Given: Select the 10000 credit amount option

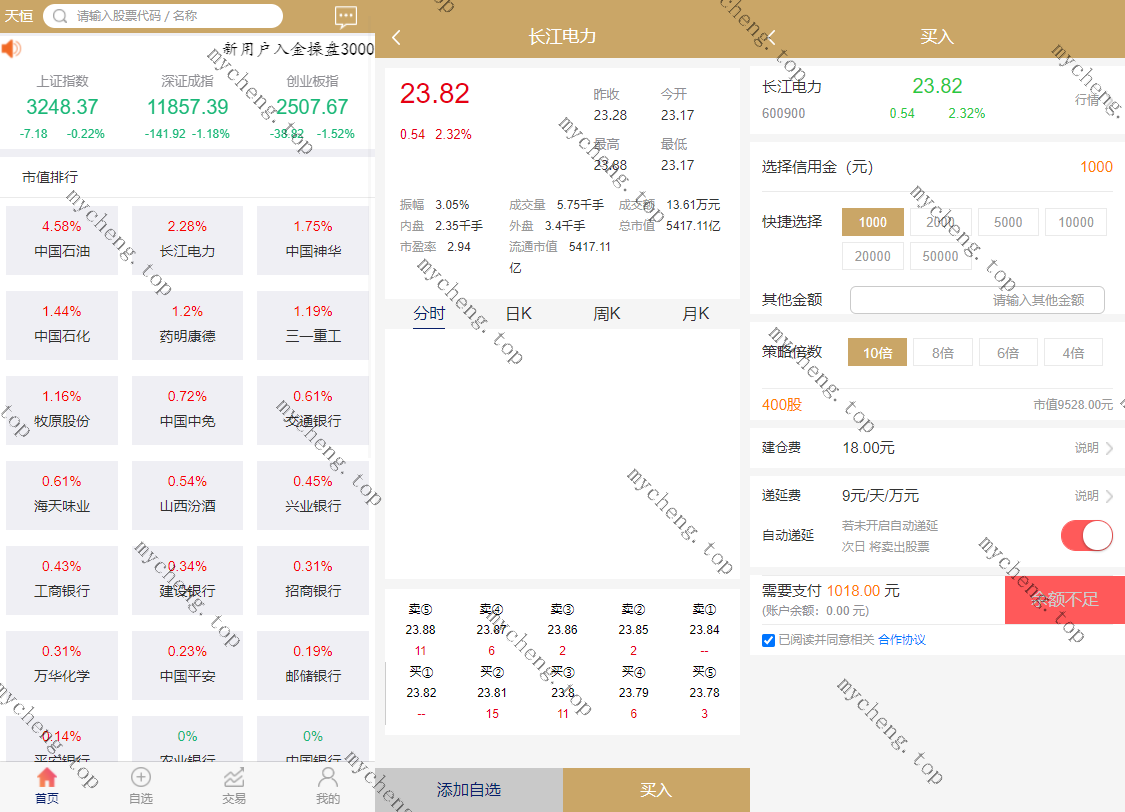Looking at the screenshot, I should point(1076,222).
